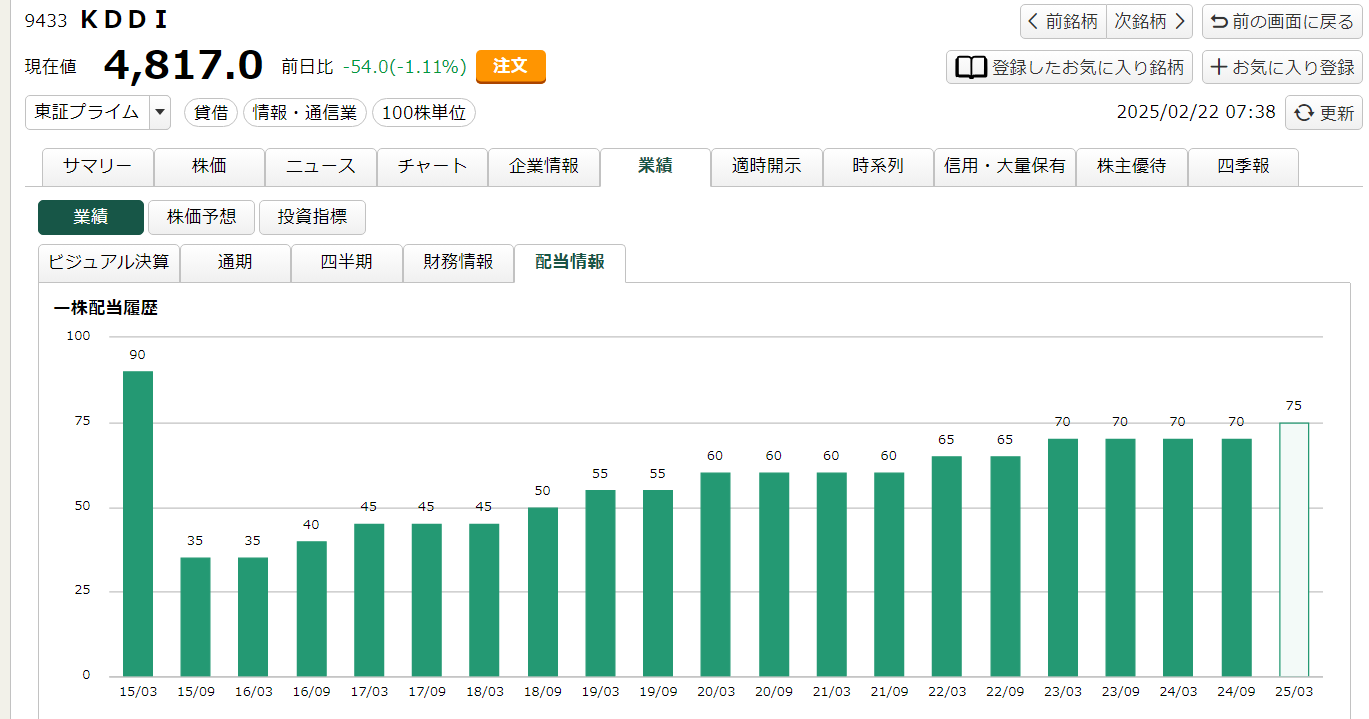Click the 19/03 dividend bar

(x=601, y=583)
